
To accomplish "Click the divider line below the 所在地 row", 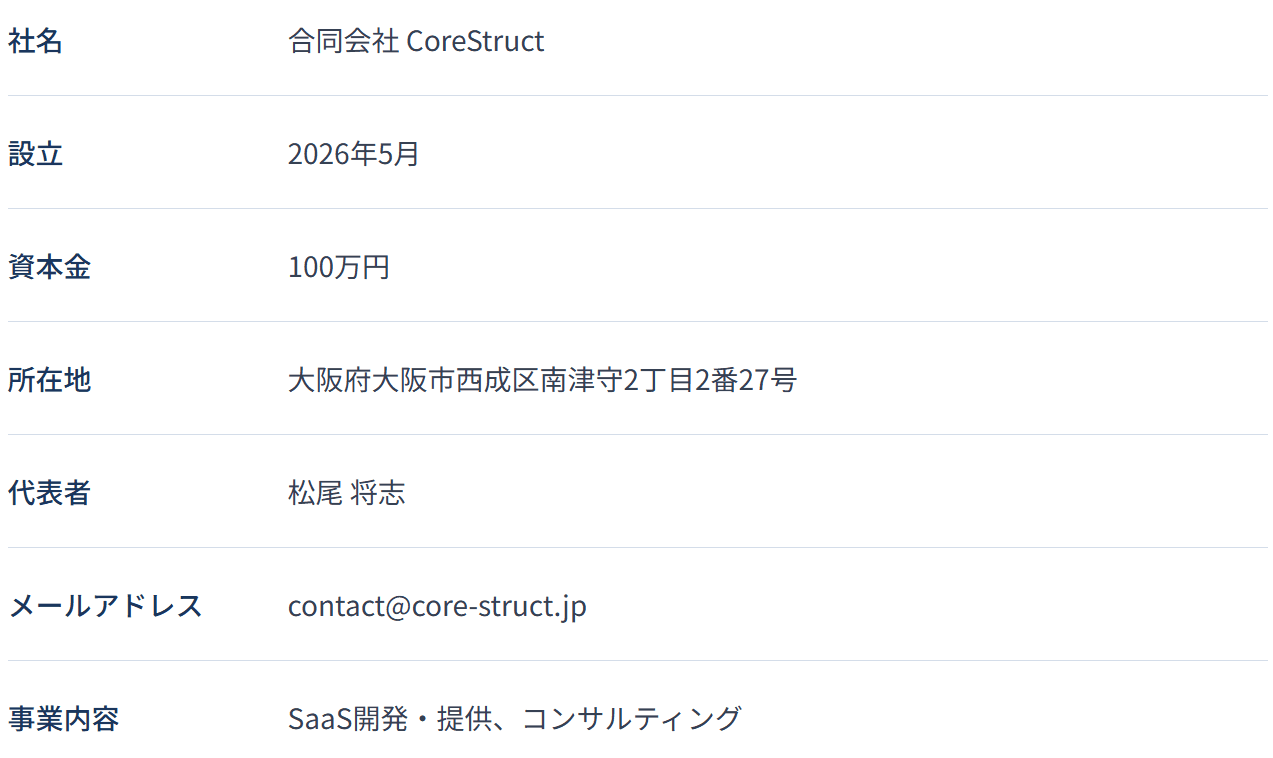I will (637, 435).
